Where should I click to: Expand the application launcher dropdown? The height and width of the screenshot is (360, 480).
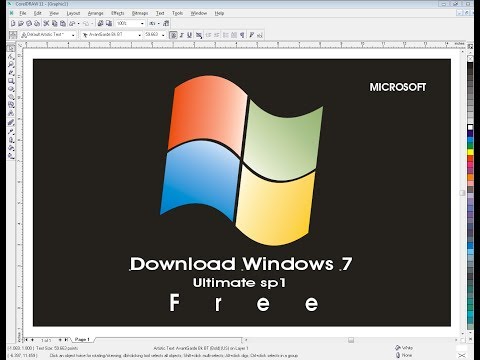pos(158,24)
